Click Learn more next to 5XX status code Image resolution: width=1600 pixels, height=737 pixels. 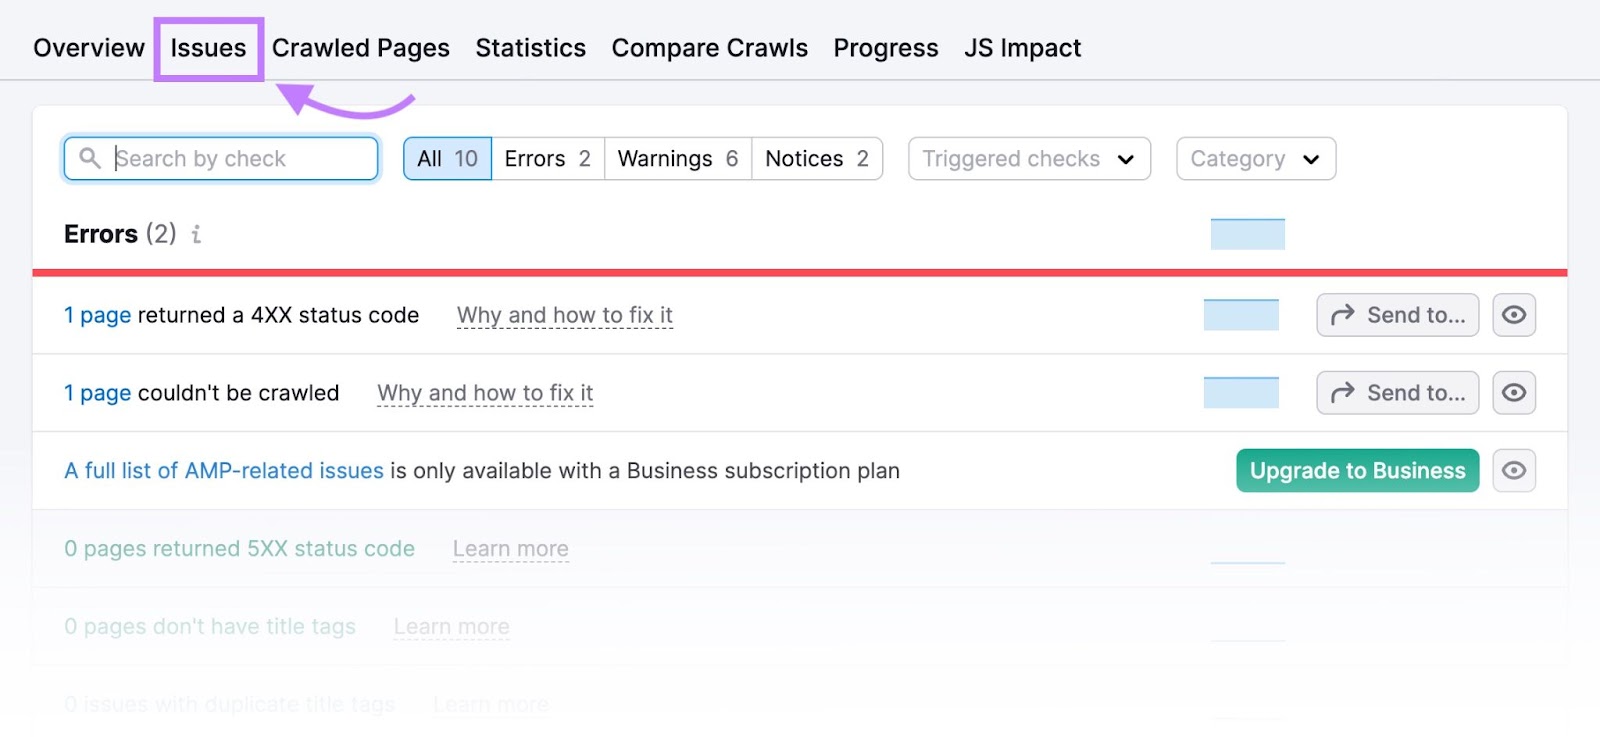(510, 548)
